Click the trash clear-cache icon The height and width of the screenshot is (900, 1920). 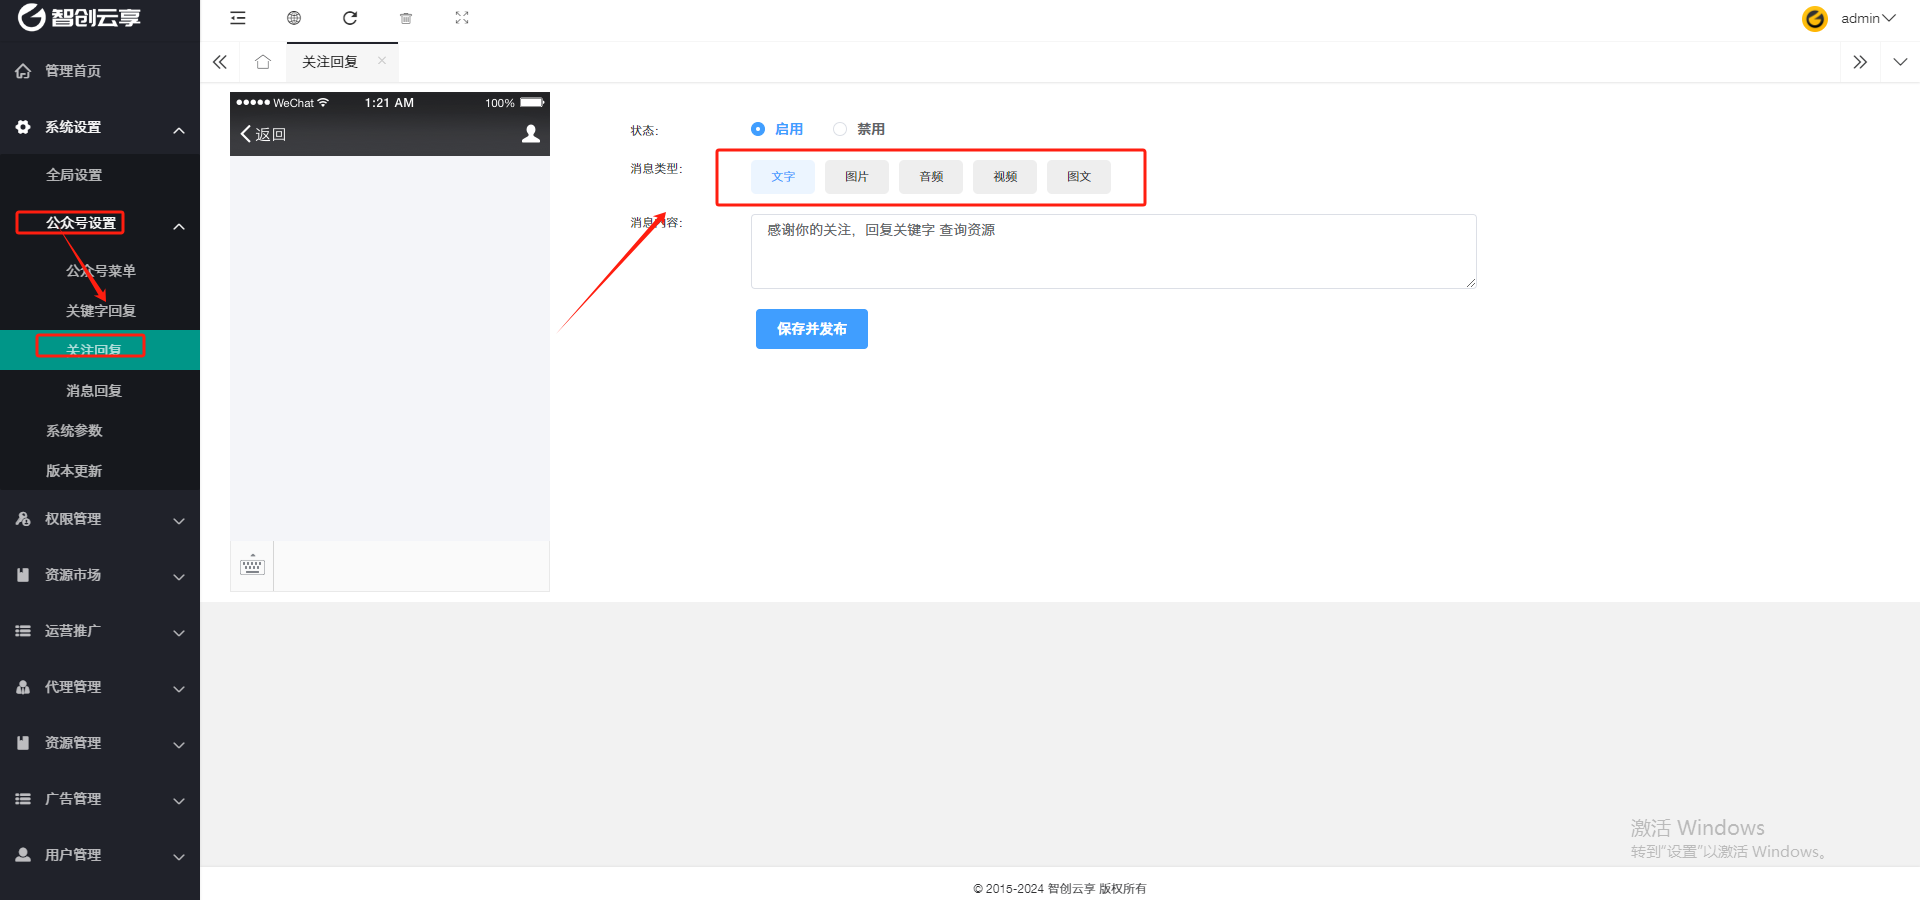click(406, 18)
